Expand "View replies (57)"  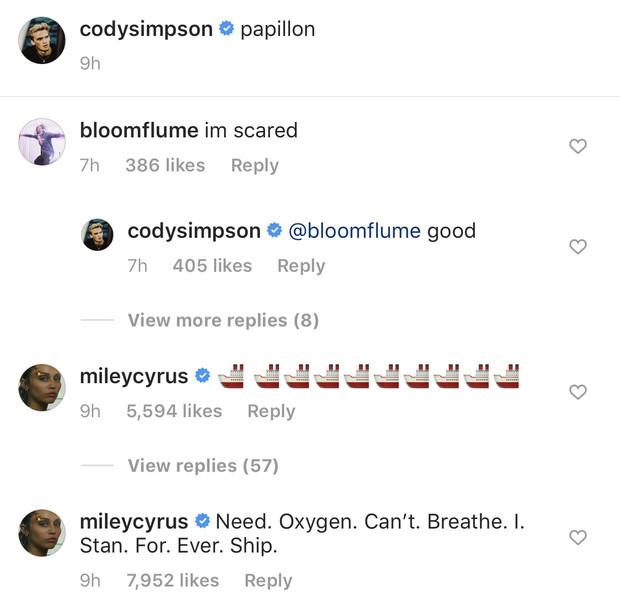click(x=203, y=465)
